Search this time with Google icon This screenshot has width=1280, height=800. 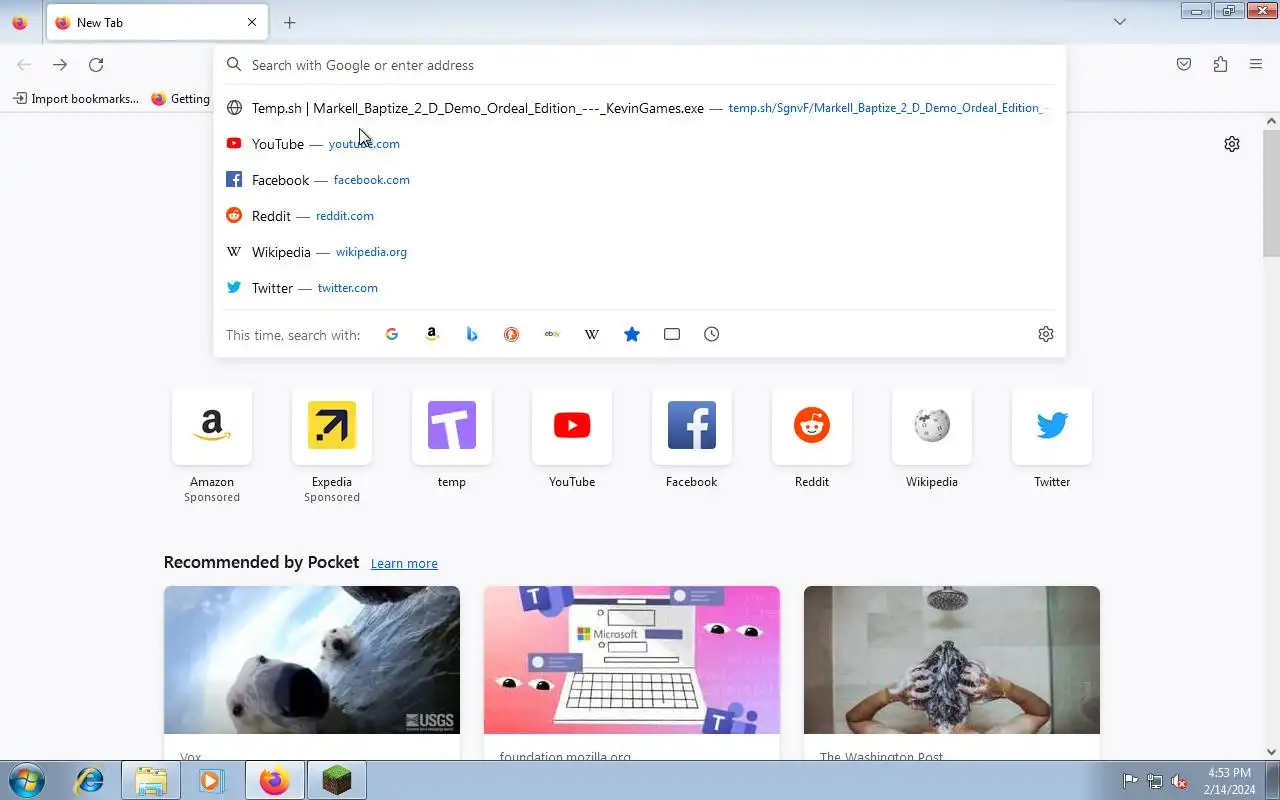(392, 334)
